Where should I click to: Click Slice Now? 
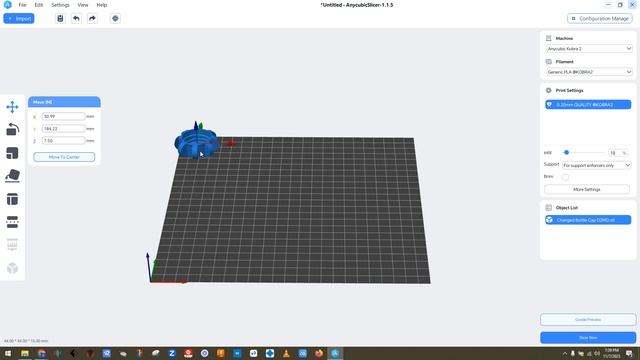[x=588, y=338]
